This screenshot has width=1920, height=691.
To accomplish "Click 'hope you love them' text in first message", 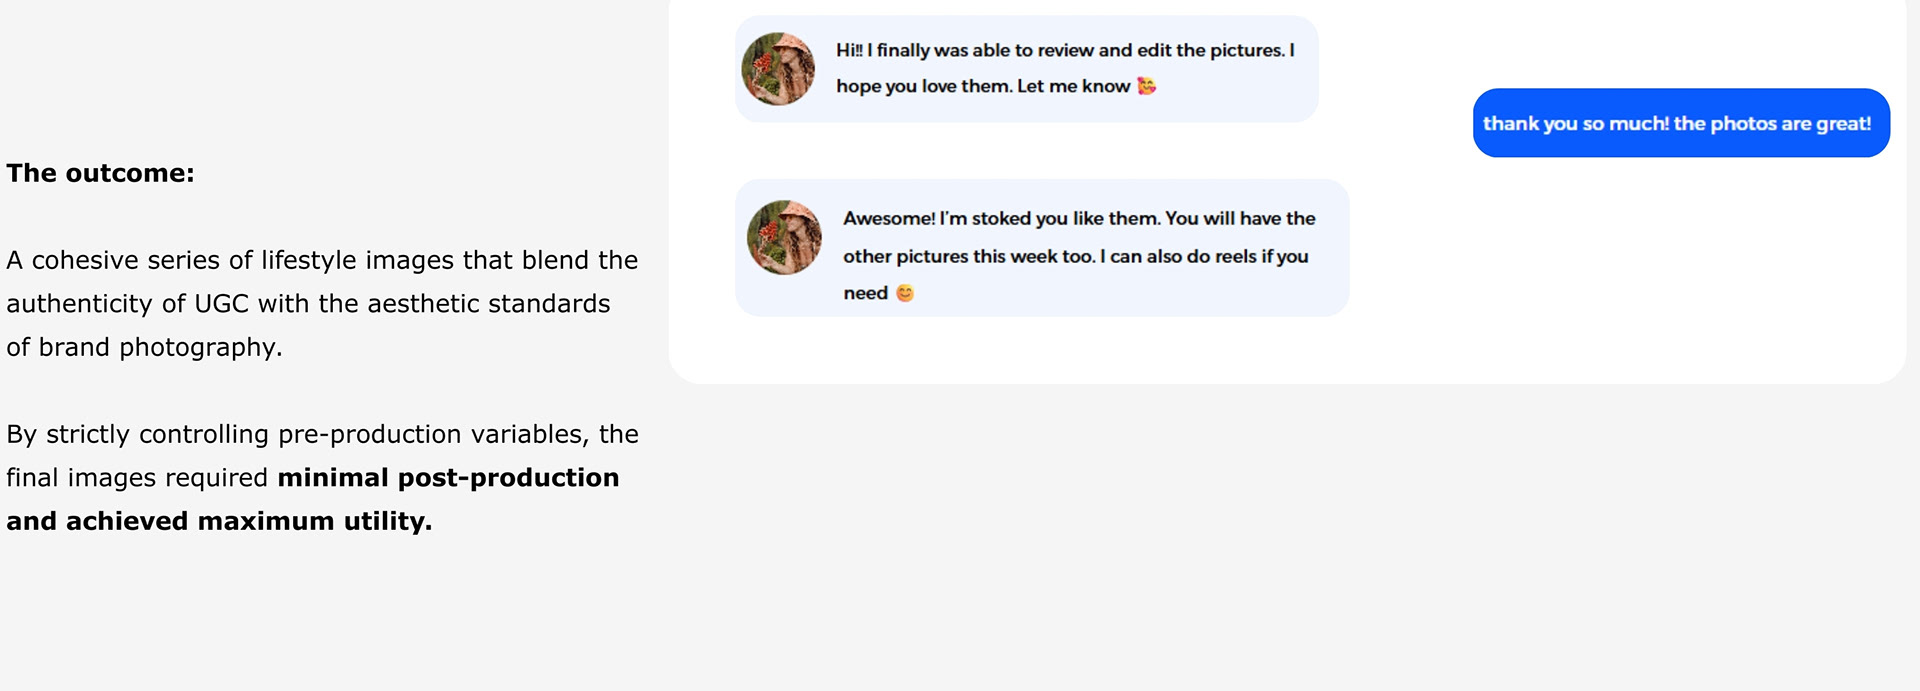I will (x=923, y=86).
